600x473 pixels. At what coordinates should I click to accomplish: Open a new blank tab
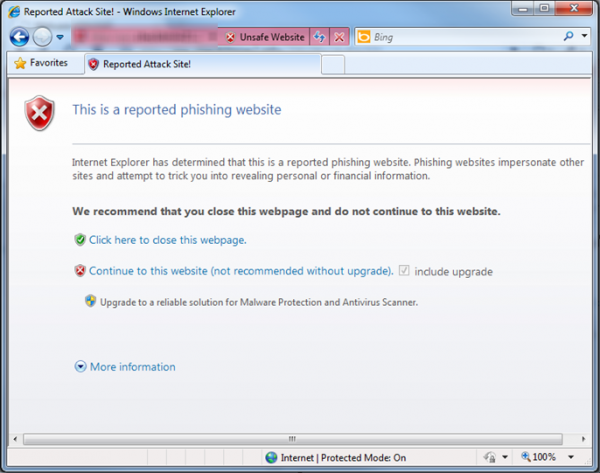333,64
